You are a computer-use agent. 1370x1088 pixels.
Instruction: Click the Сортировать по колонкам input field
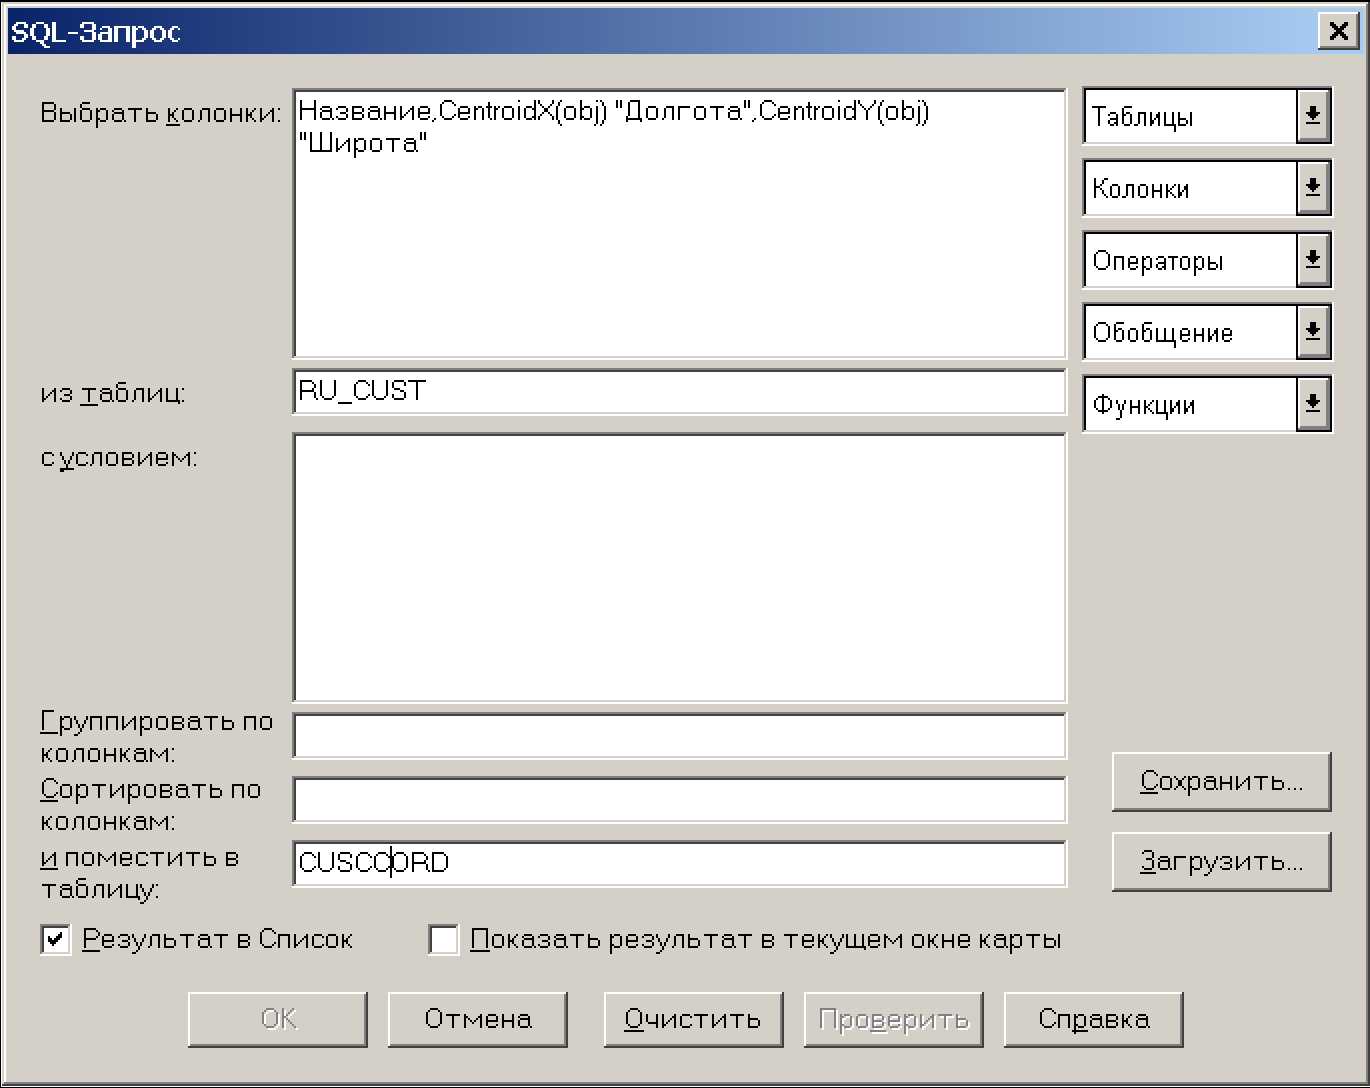coord(679,800)
